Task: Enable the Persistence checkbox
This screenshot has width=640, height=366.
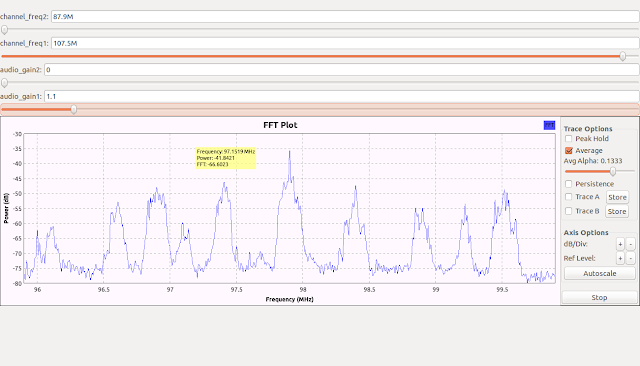Action: pyautogui.click(x=569, y=184)
